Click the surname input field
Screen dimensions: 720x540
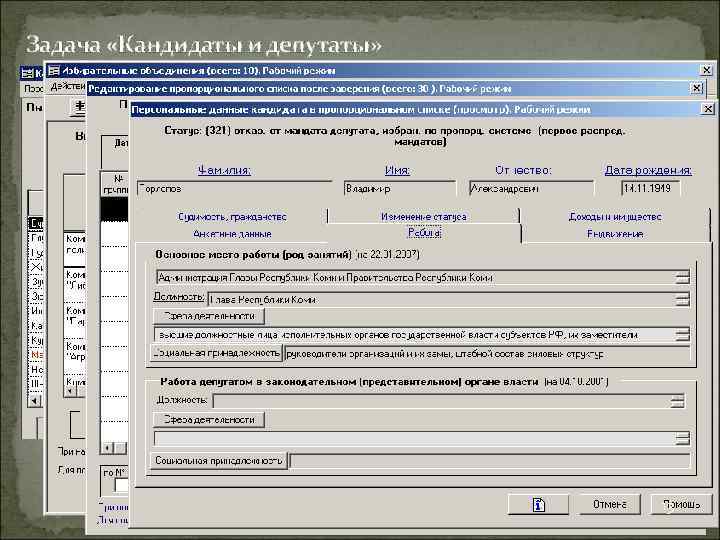point(234,189)
